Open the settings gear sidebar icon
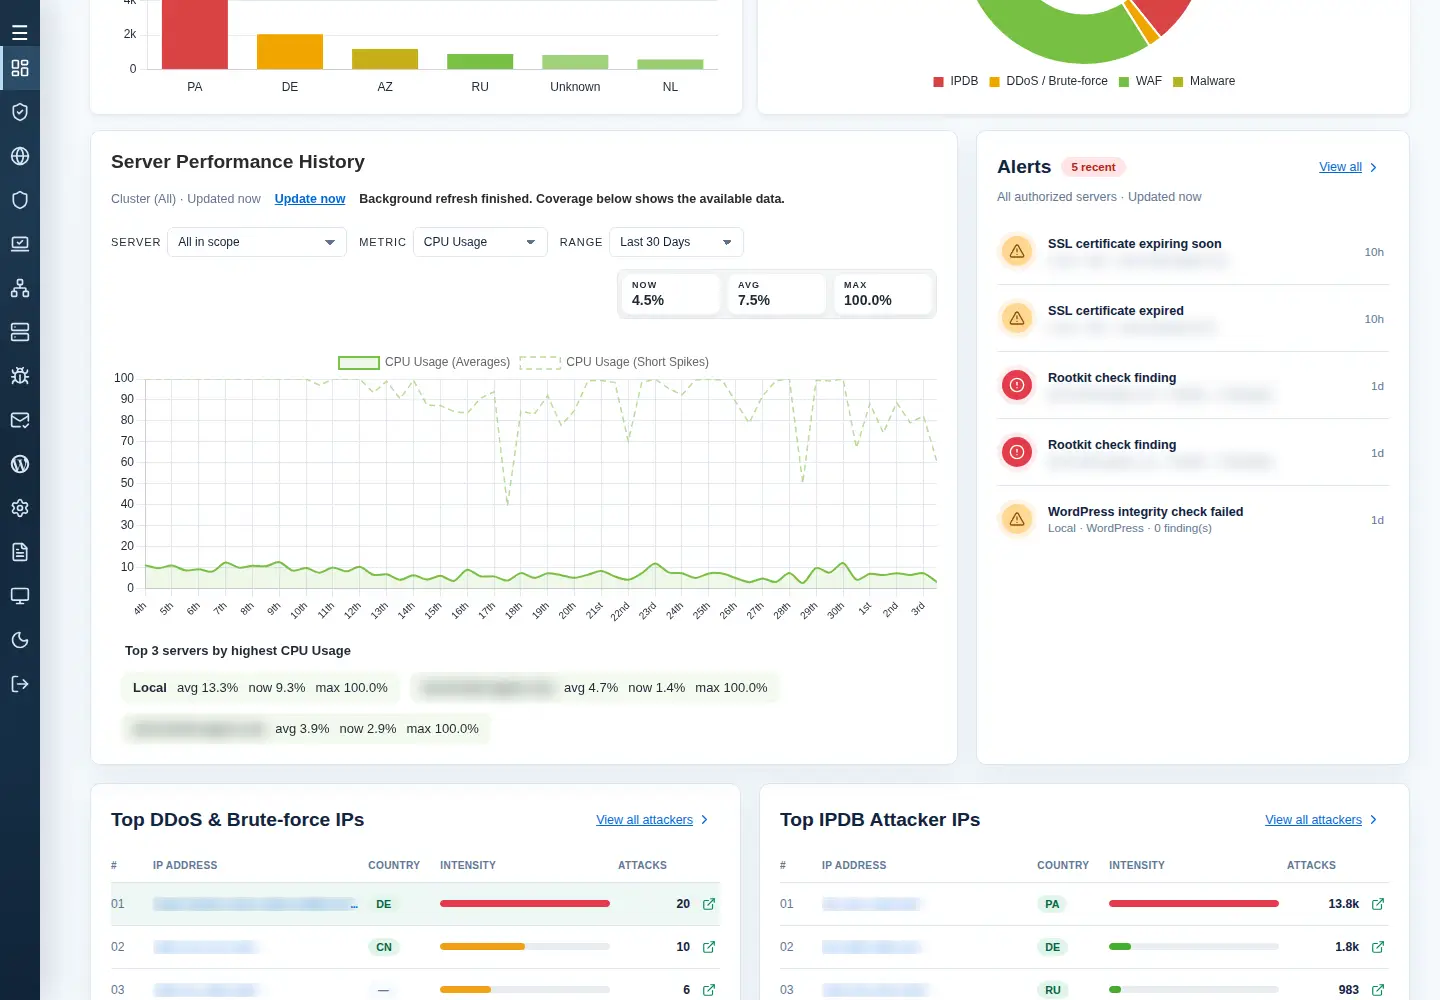The height and width of the screenshot is (1000, 1440). pyautogui.click(x=20, y=508)
